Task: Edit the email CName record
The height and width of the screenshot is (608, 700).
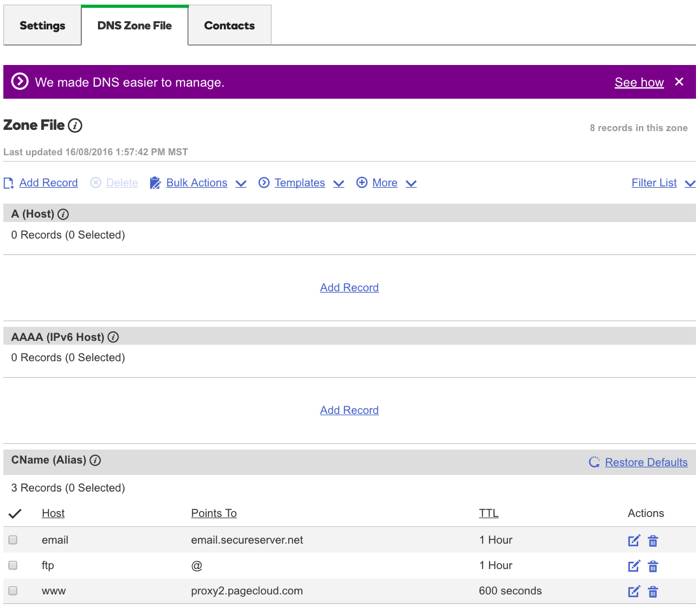Action: pyautogui.click(x=634, y=541)
